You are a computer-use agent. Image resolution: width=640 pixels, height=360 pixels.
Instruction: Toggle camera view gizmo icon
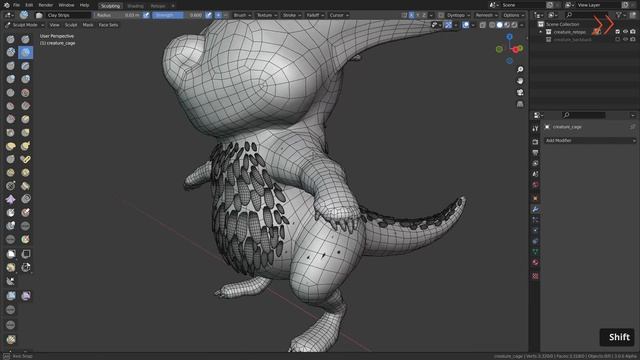point(520,93)
